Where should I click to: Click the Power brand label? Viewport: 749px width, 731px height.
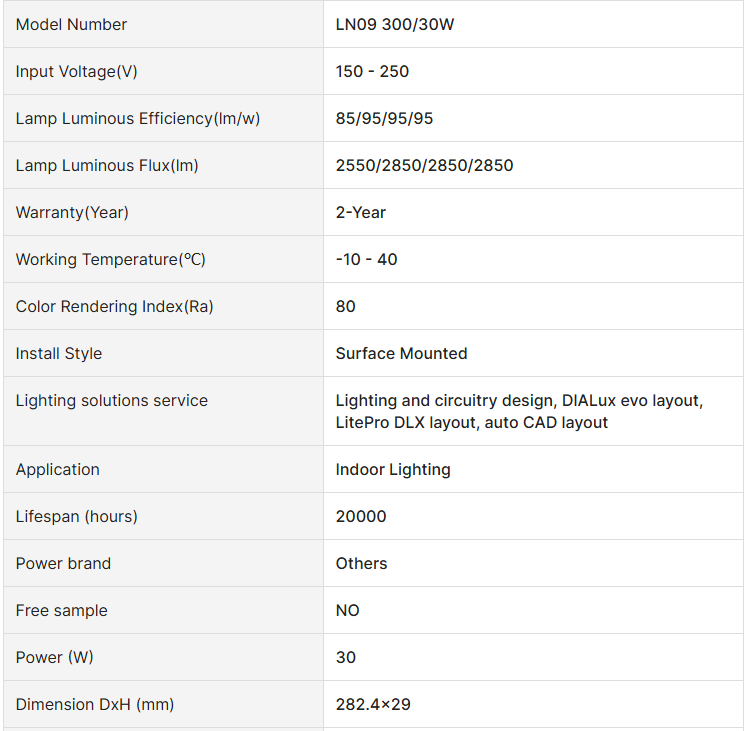pos(63,563)
